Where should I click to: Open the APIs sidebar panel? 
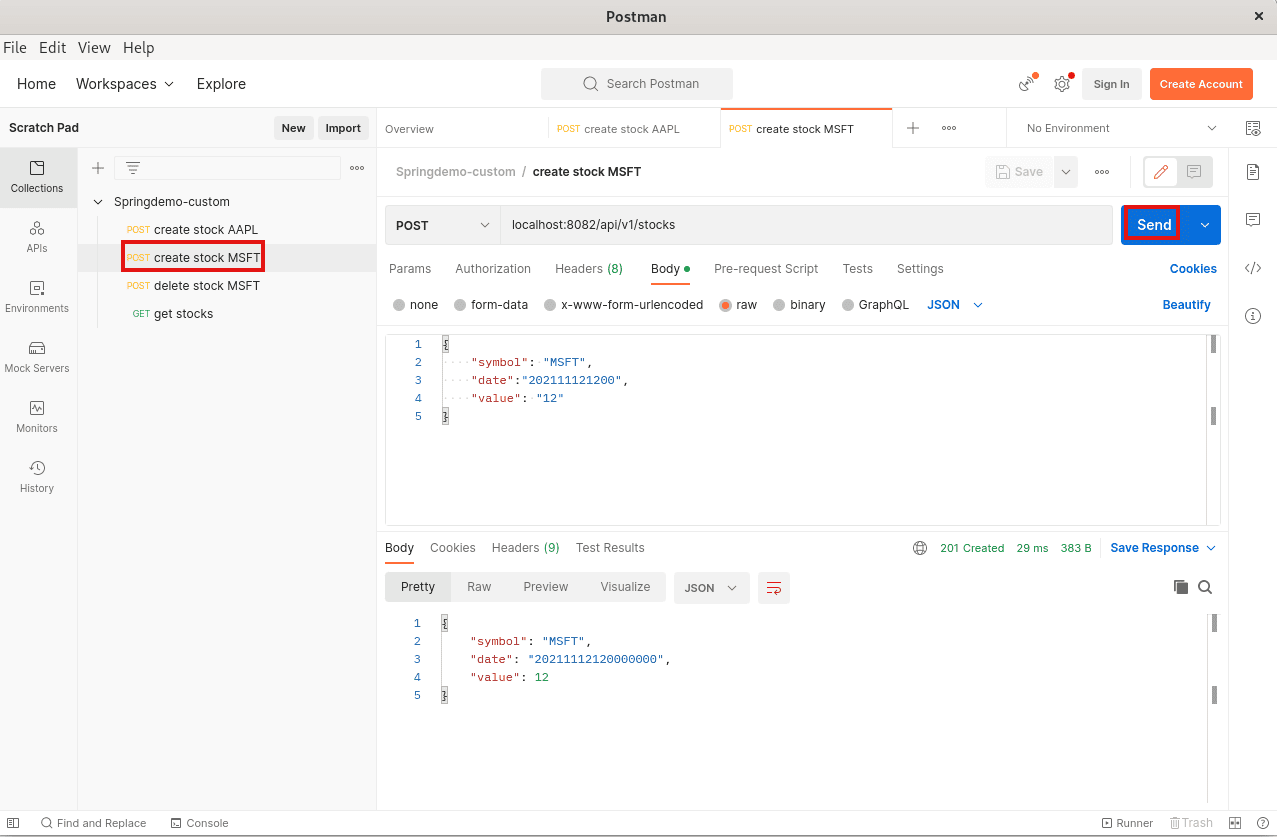(38, 237)
